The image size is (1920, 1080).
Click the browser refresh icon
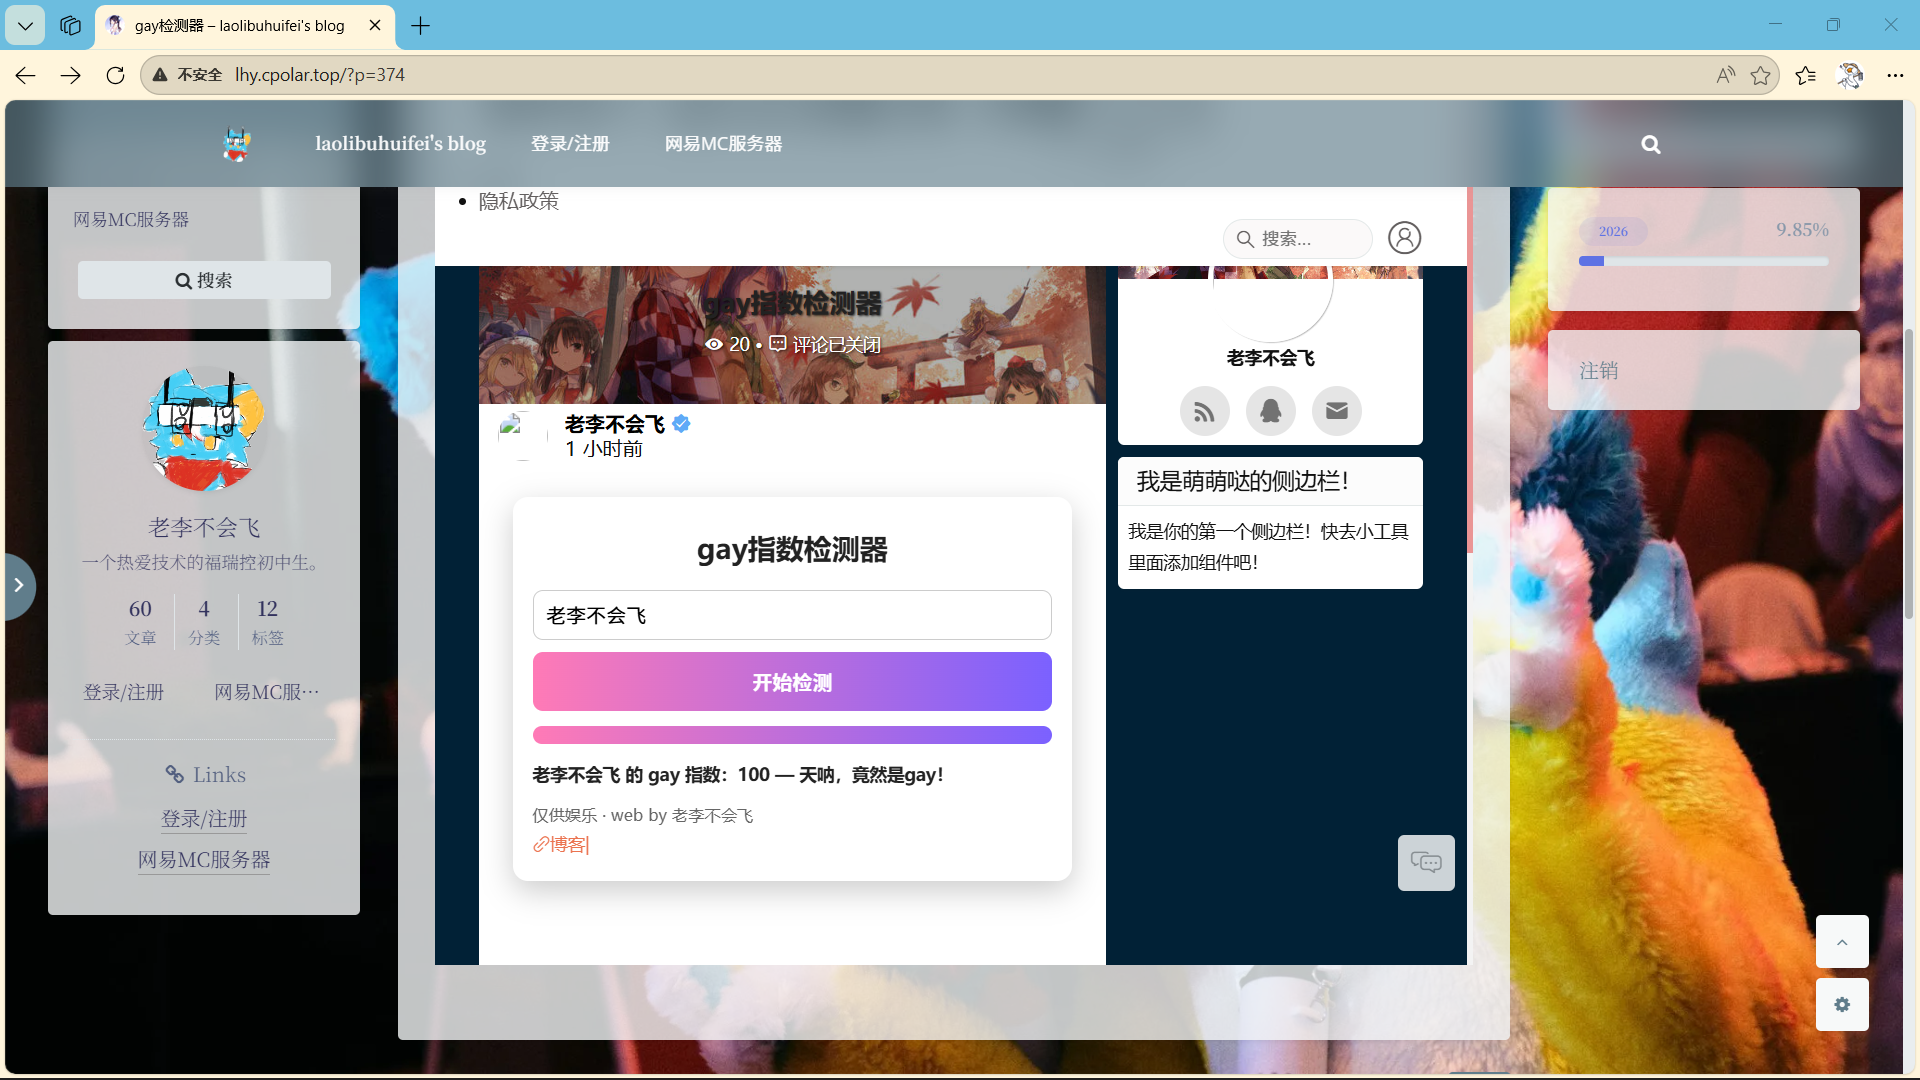[x=115, y=75]
